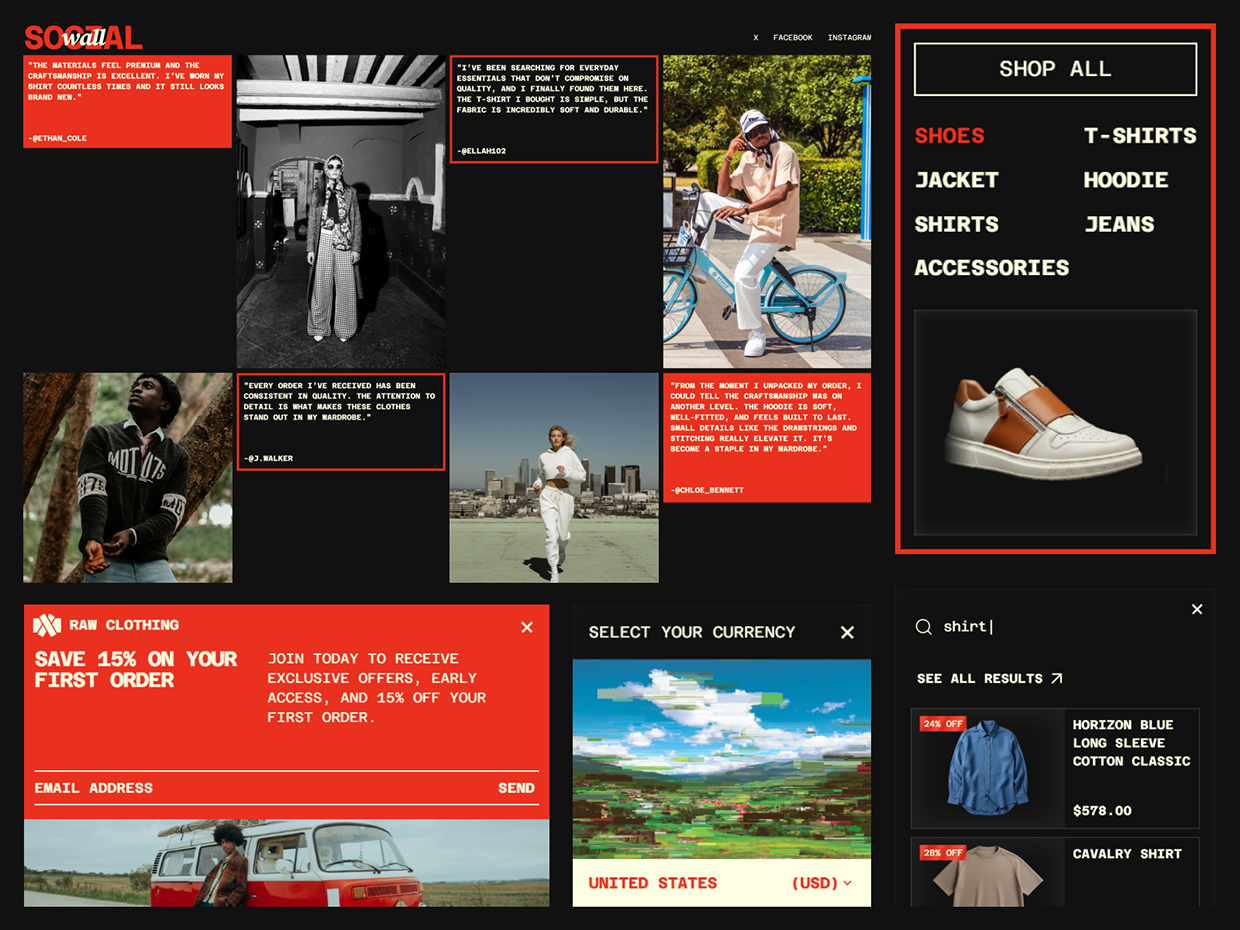Close the search panel
Viewport: 1240px width, 930px height.
click(1197, 609)
